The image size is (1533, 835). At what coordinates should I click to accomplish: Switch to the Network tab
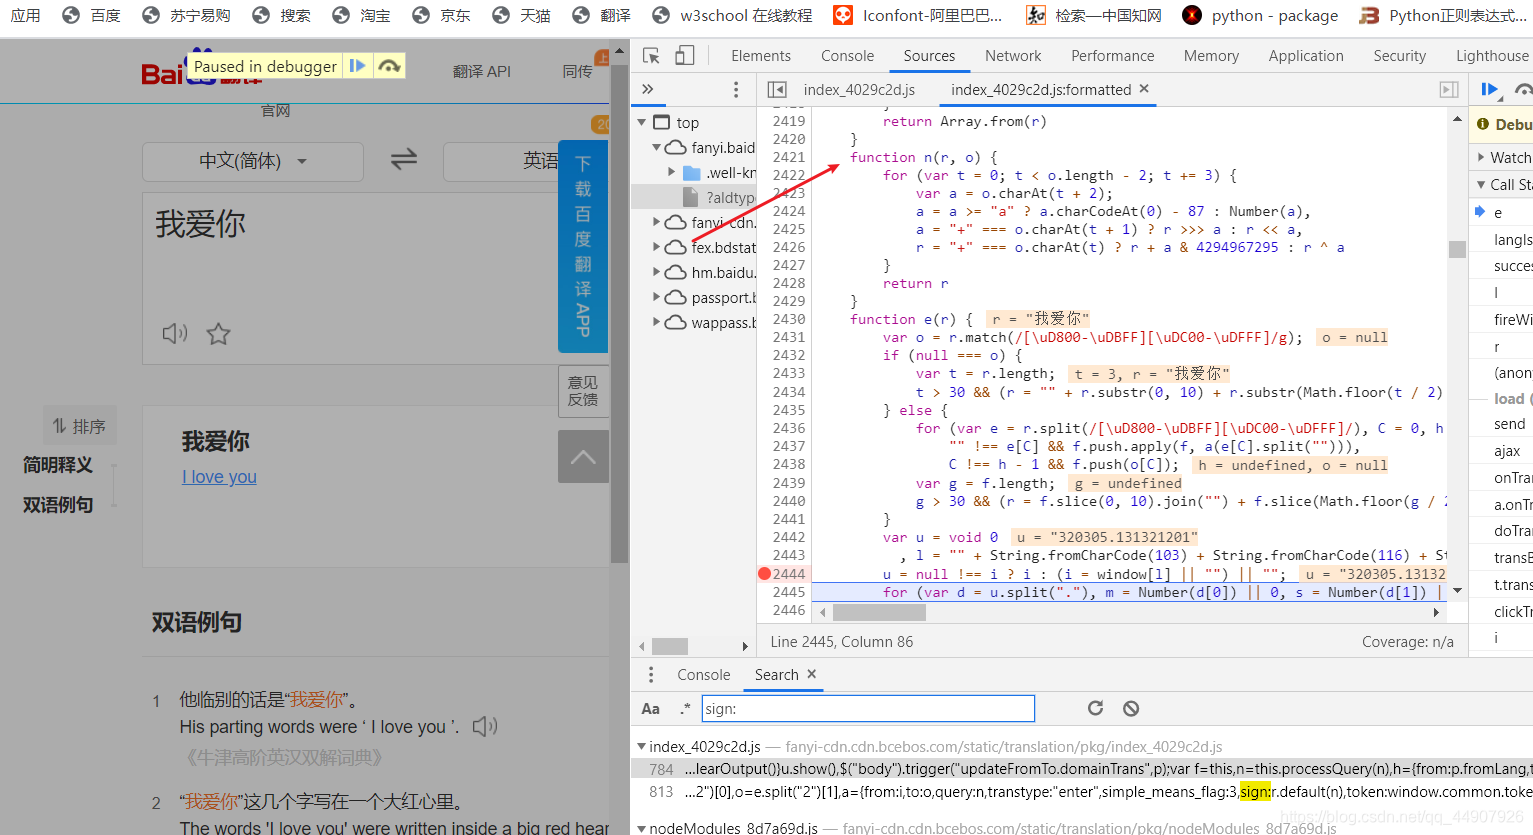coord(1013,56)
